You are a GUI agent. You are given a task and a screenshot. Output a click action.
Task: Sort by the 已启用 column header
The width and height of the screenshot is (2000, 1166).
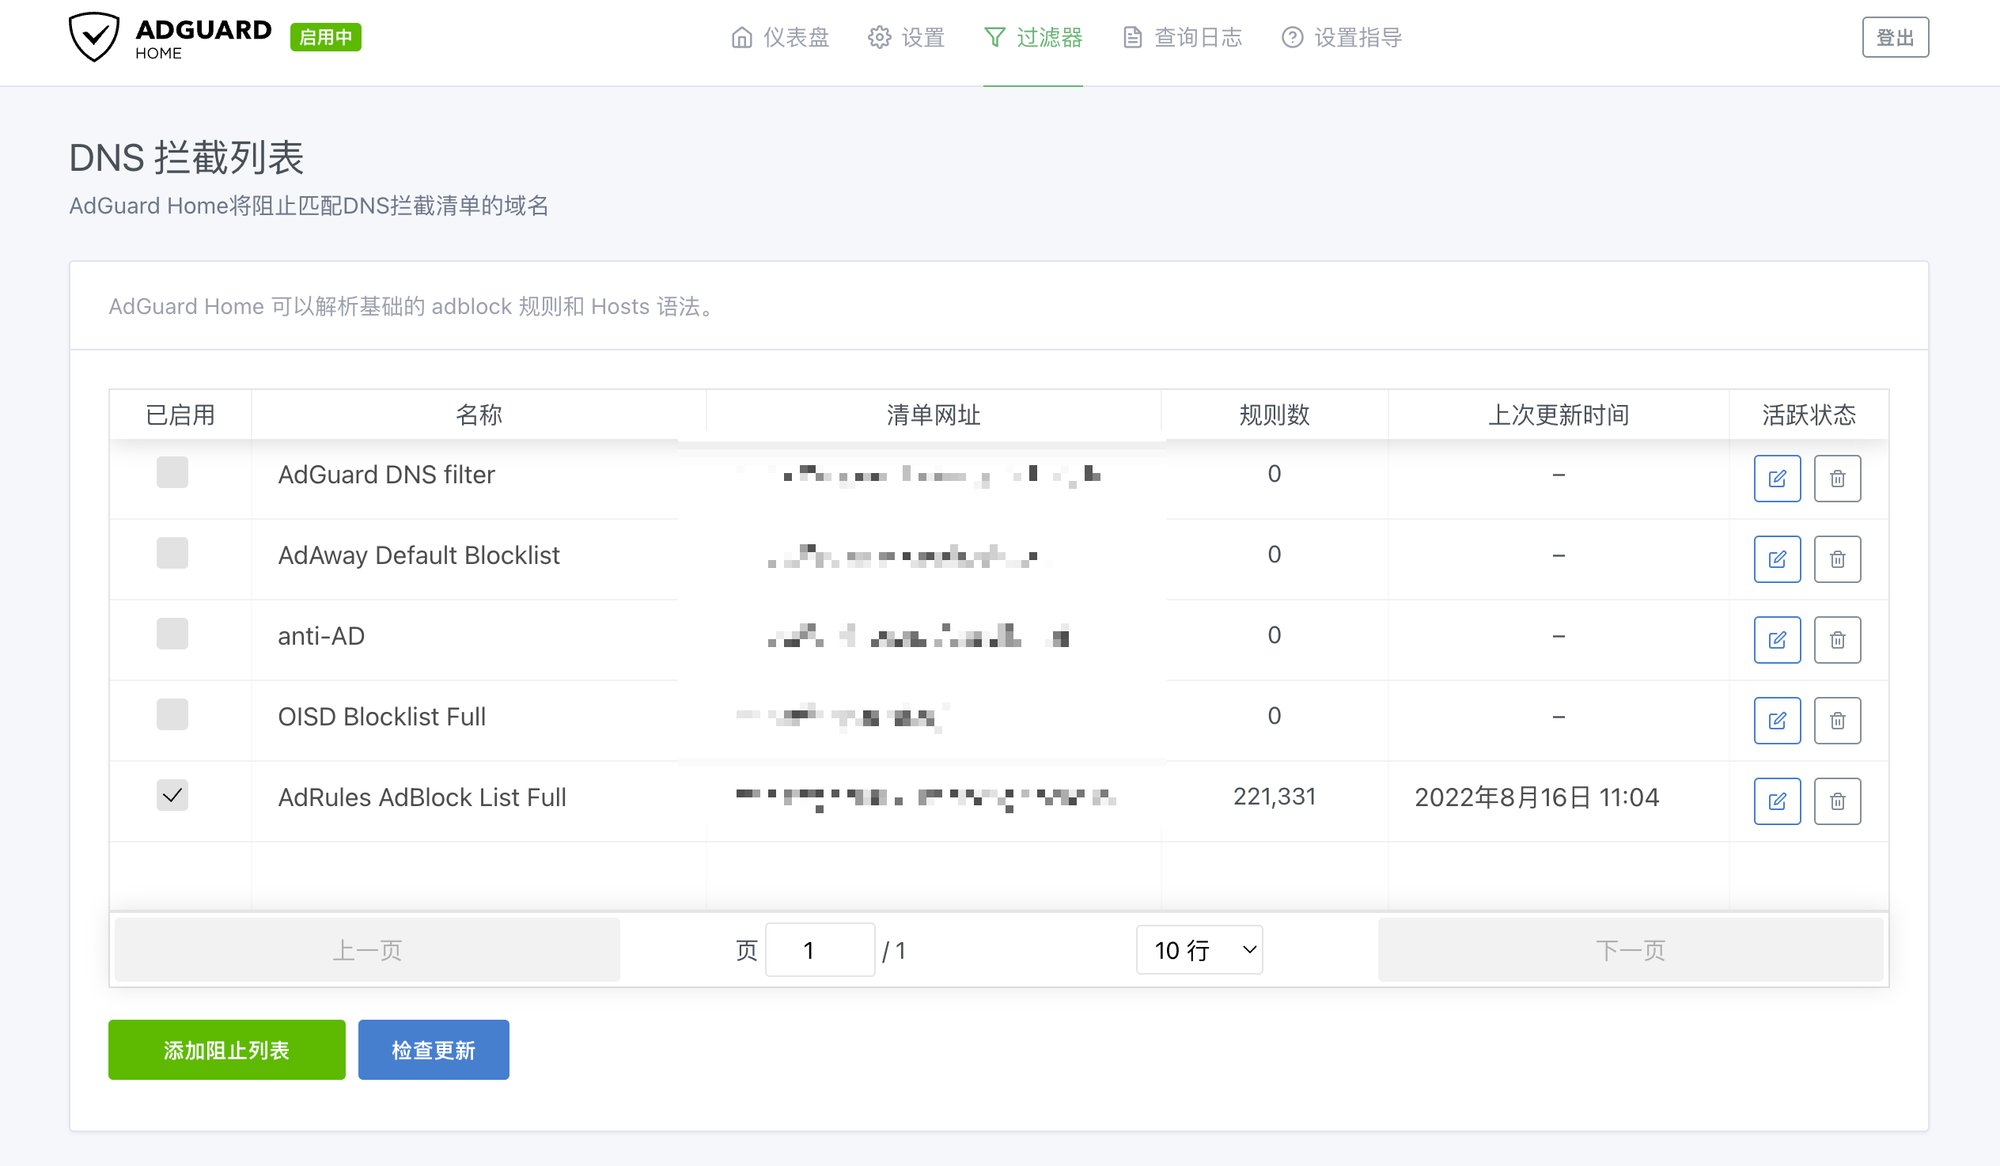point(181,415)
